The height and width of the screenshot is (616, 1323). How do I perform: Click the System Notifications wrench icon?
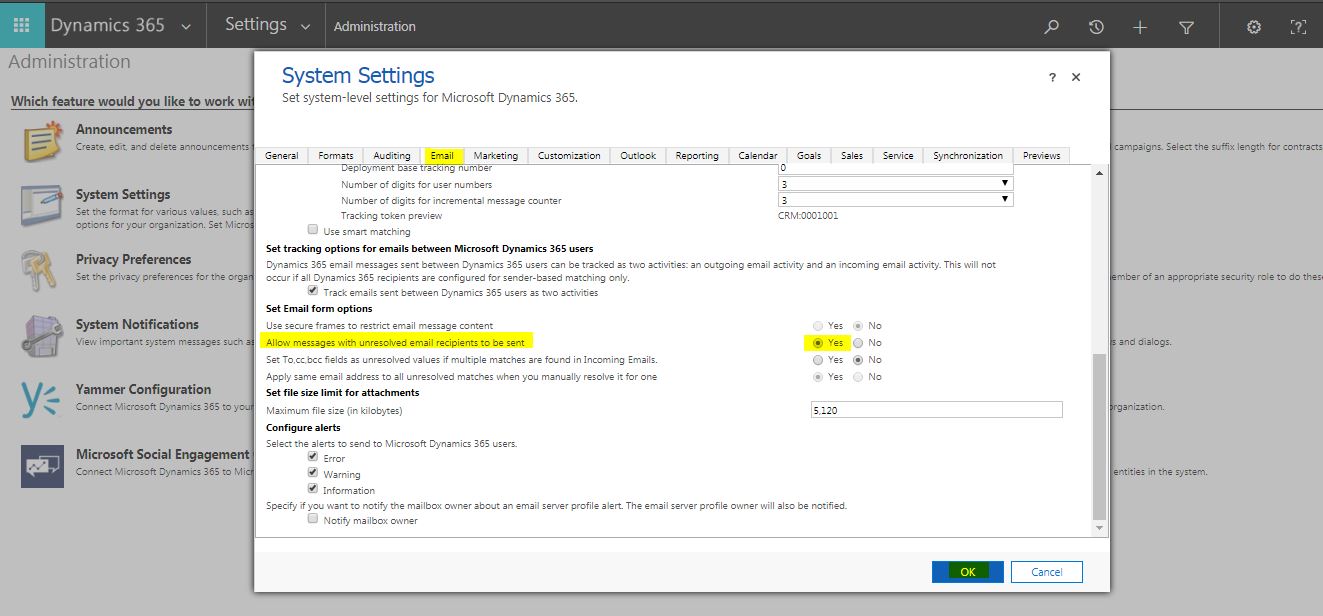[x=42, y=336]
